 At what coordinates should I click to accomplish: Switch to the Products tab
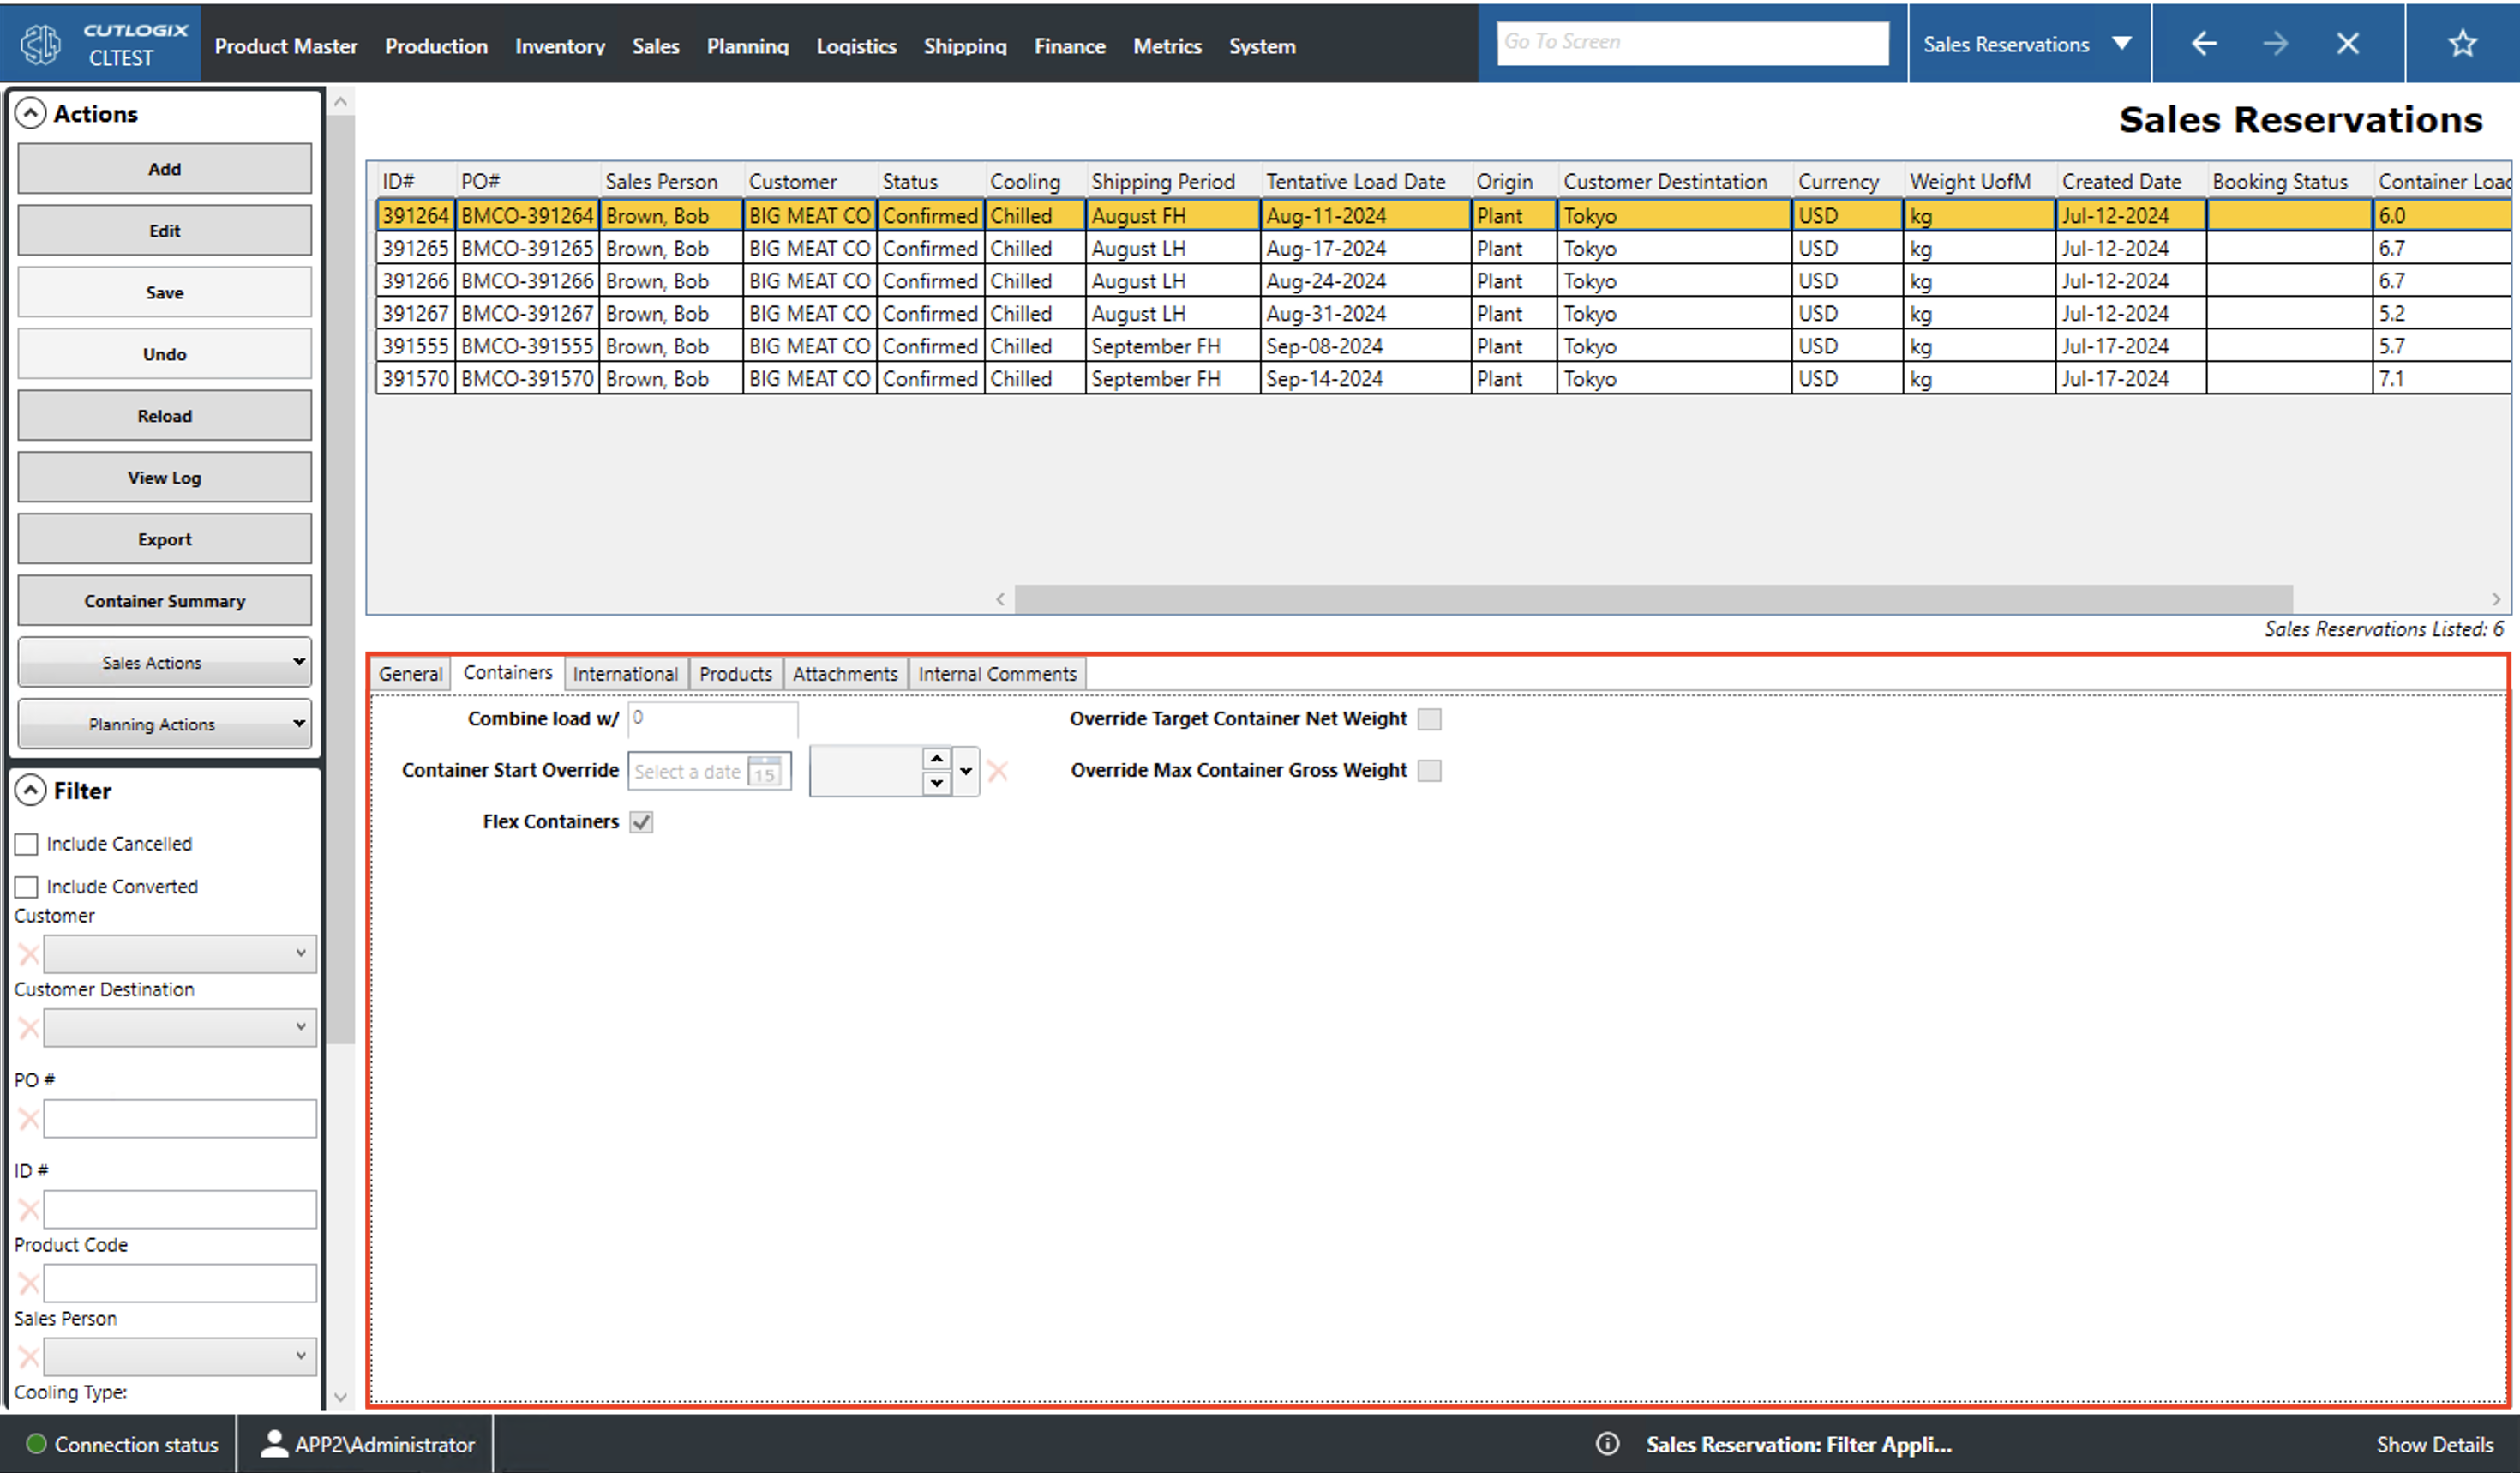tap(736, 673)
